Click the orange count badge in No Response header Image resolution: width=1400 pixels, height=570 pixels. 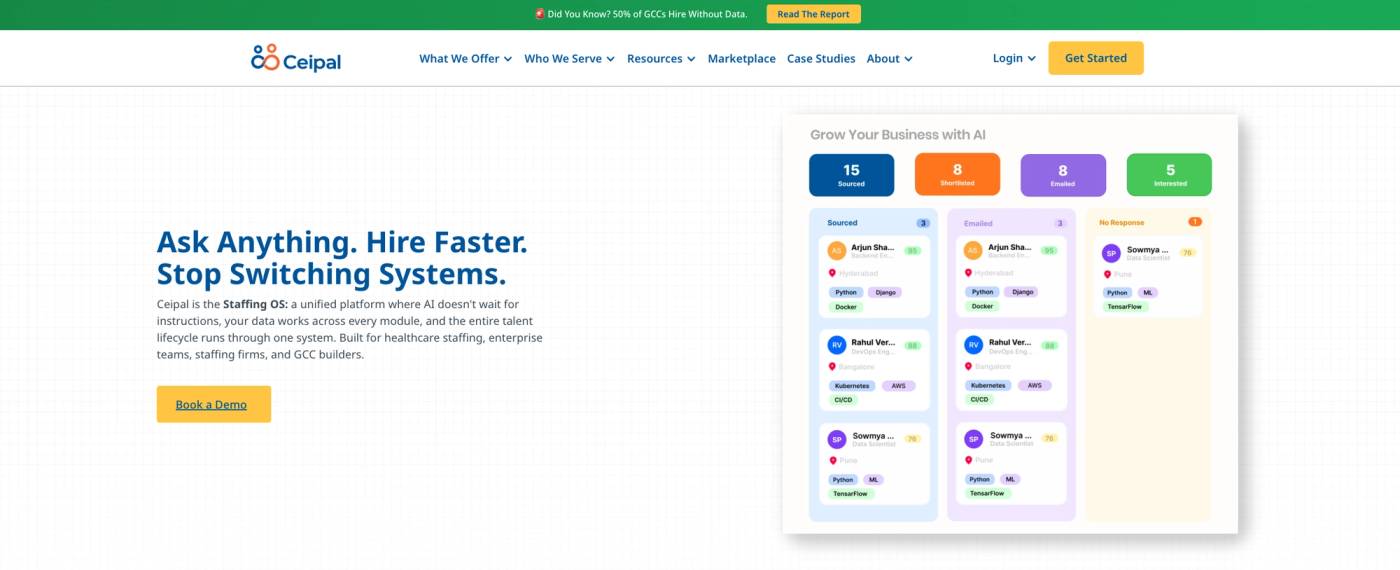(x=1195, y=222)
